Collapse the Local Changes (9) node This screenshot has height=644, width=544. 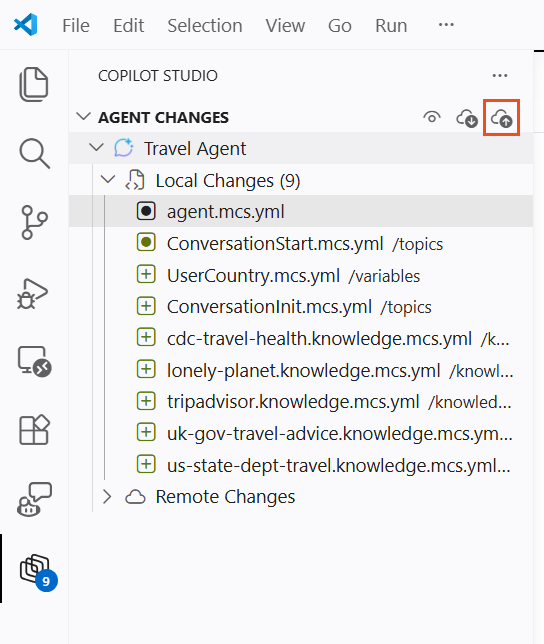[108, 179]
